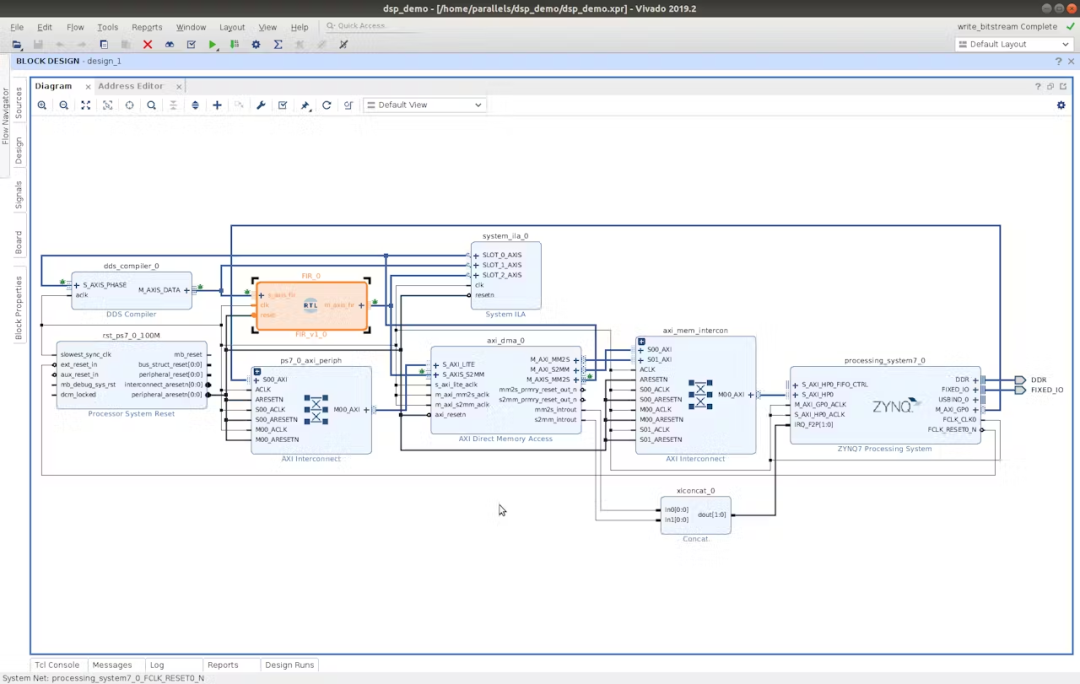The height and width of the screenshot is (684, 1080).
Task: Show the Sources side panel
Action: pos(18,104)
